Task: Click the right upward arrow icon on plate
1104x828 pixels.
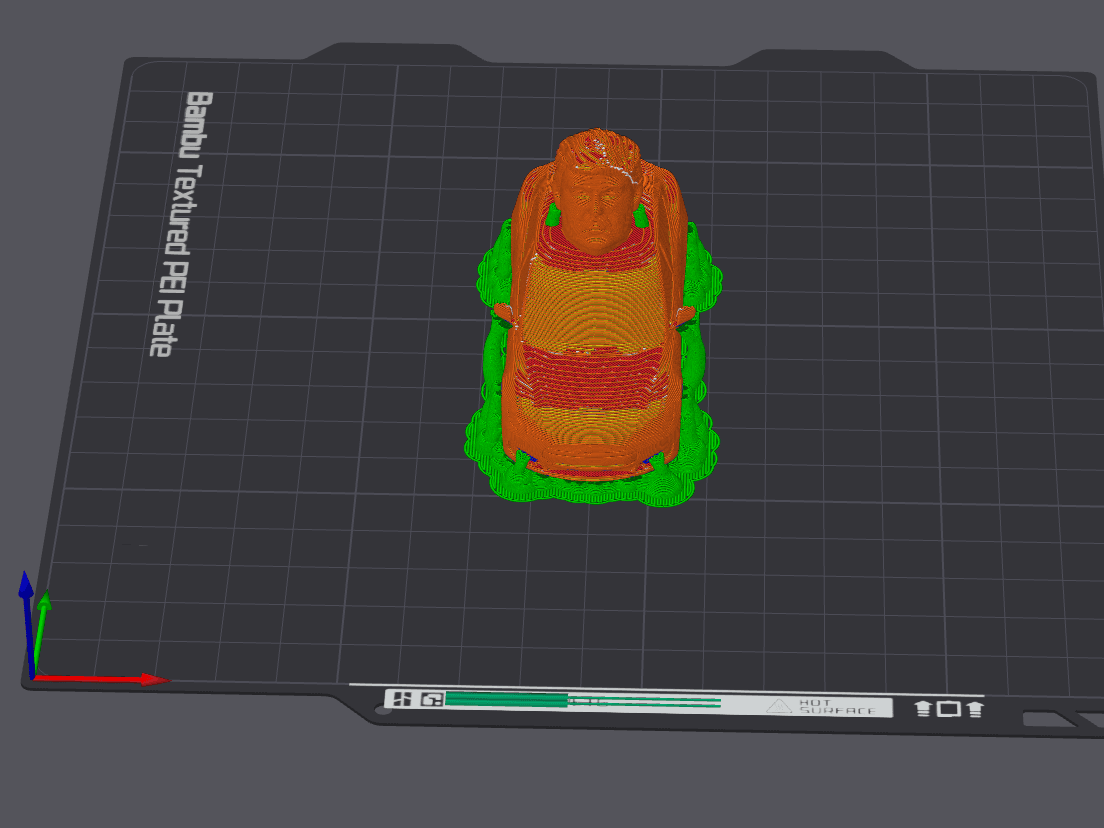Action: tap(975, 709)
